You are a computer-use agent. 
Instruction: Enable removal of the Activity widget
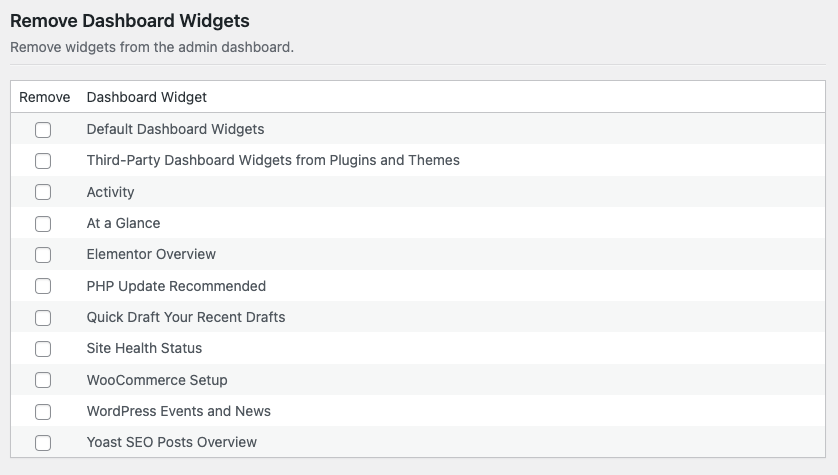(43, 192)
